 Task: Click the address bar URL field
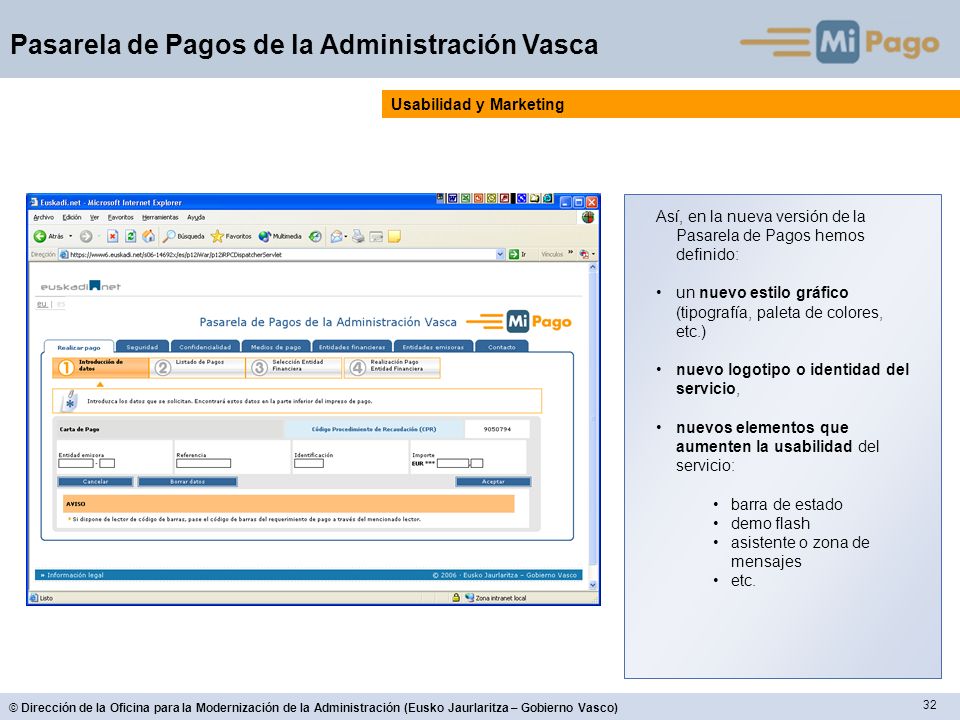[282, 254]
